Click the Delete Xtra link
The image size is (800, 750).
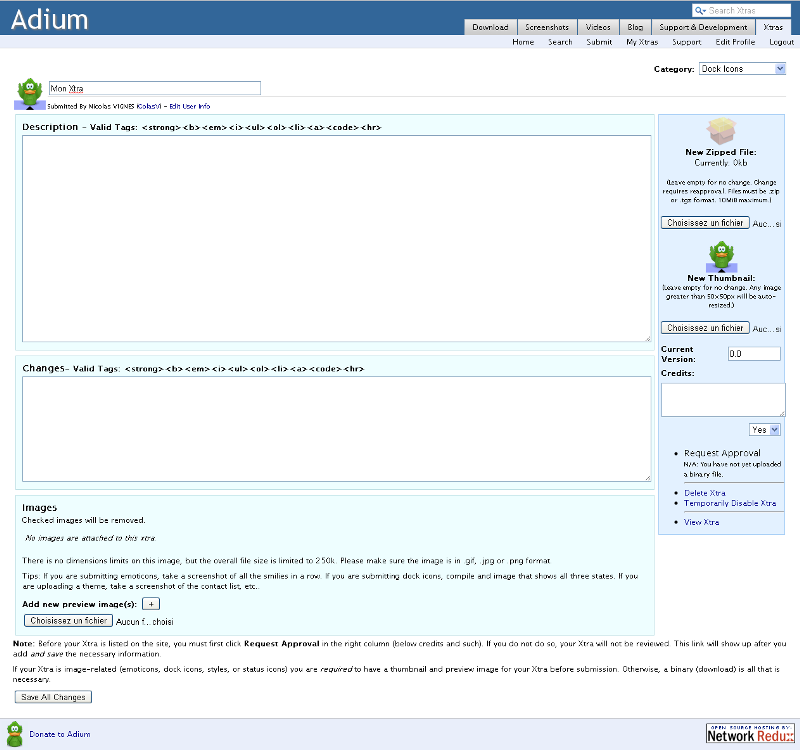click(x=705, y=493)
